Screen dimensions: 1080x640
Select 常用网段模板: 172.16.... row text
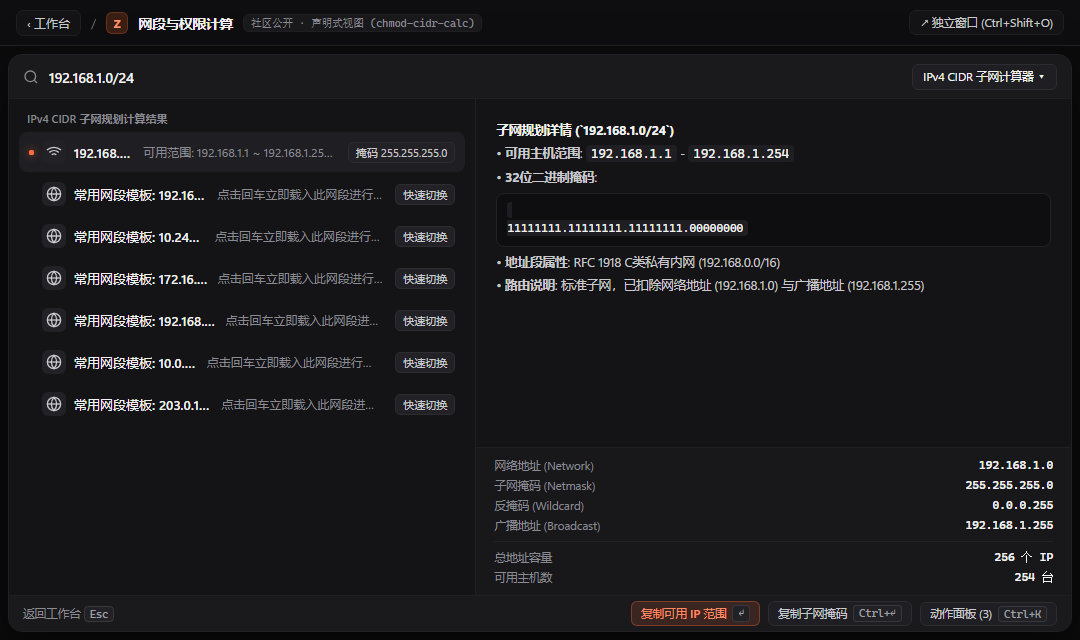click(x=141, y=279)
